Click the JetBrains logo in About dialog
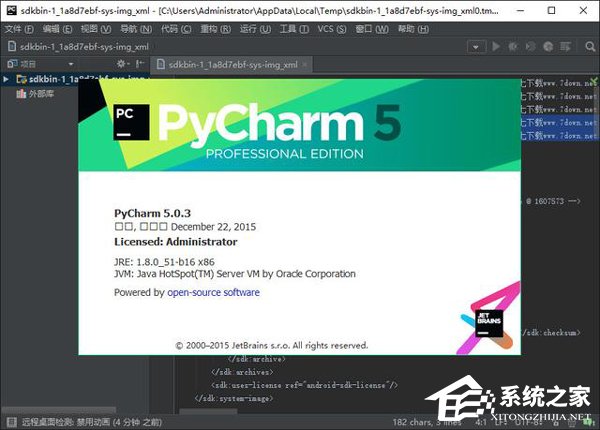This screenshot has width=600, height=430. click(x=489, y=323)
